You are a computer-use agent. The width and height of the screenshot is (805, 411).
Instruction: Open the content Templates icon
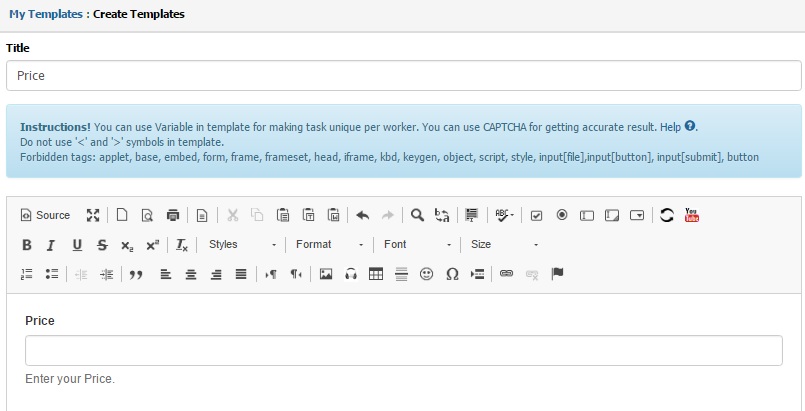click(x=202, y=215)
